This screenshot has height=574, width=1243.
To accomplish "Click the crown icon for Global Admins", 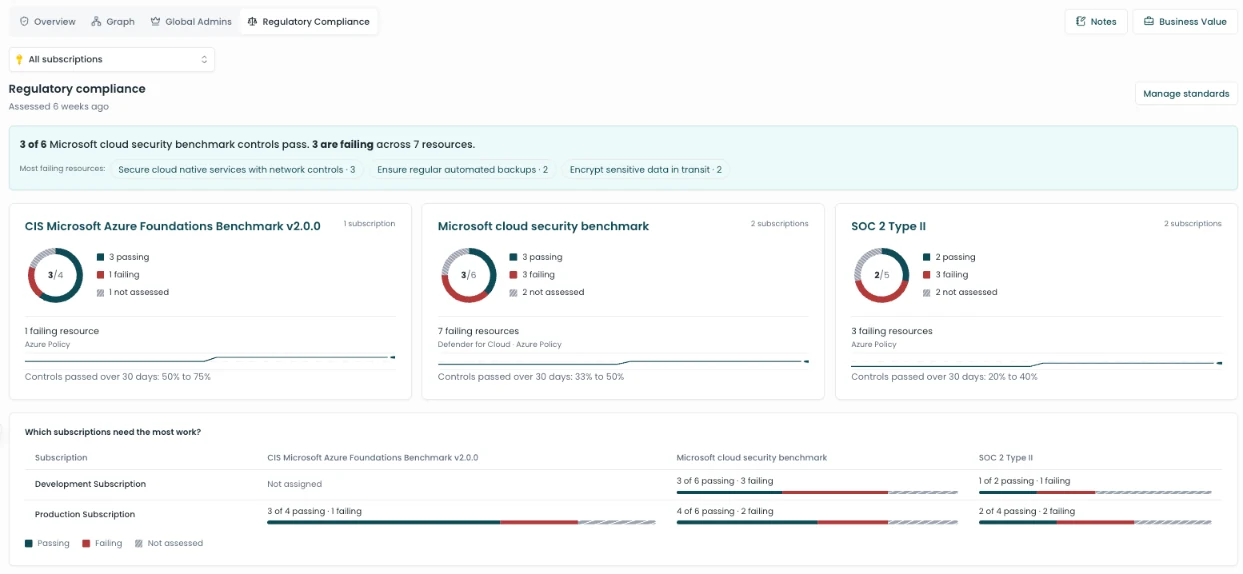I will [155, 21].
